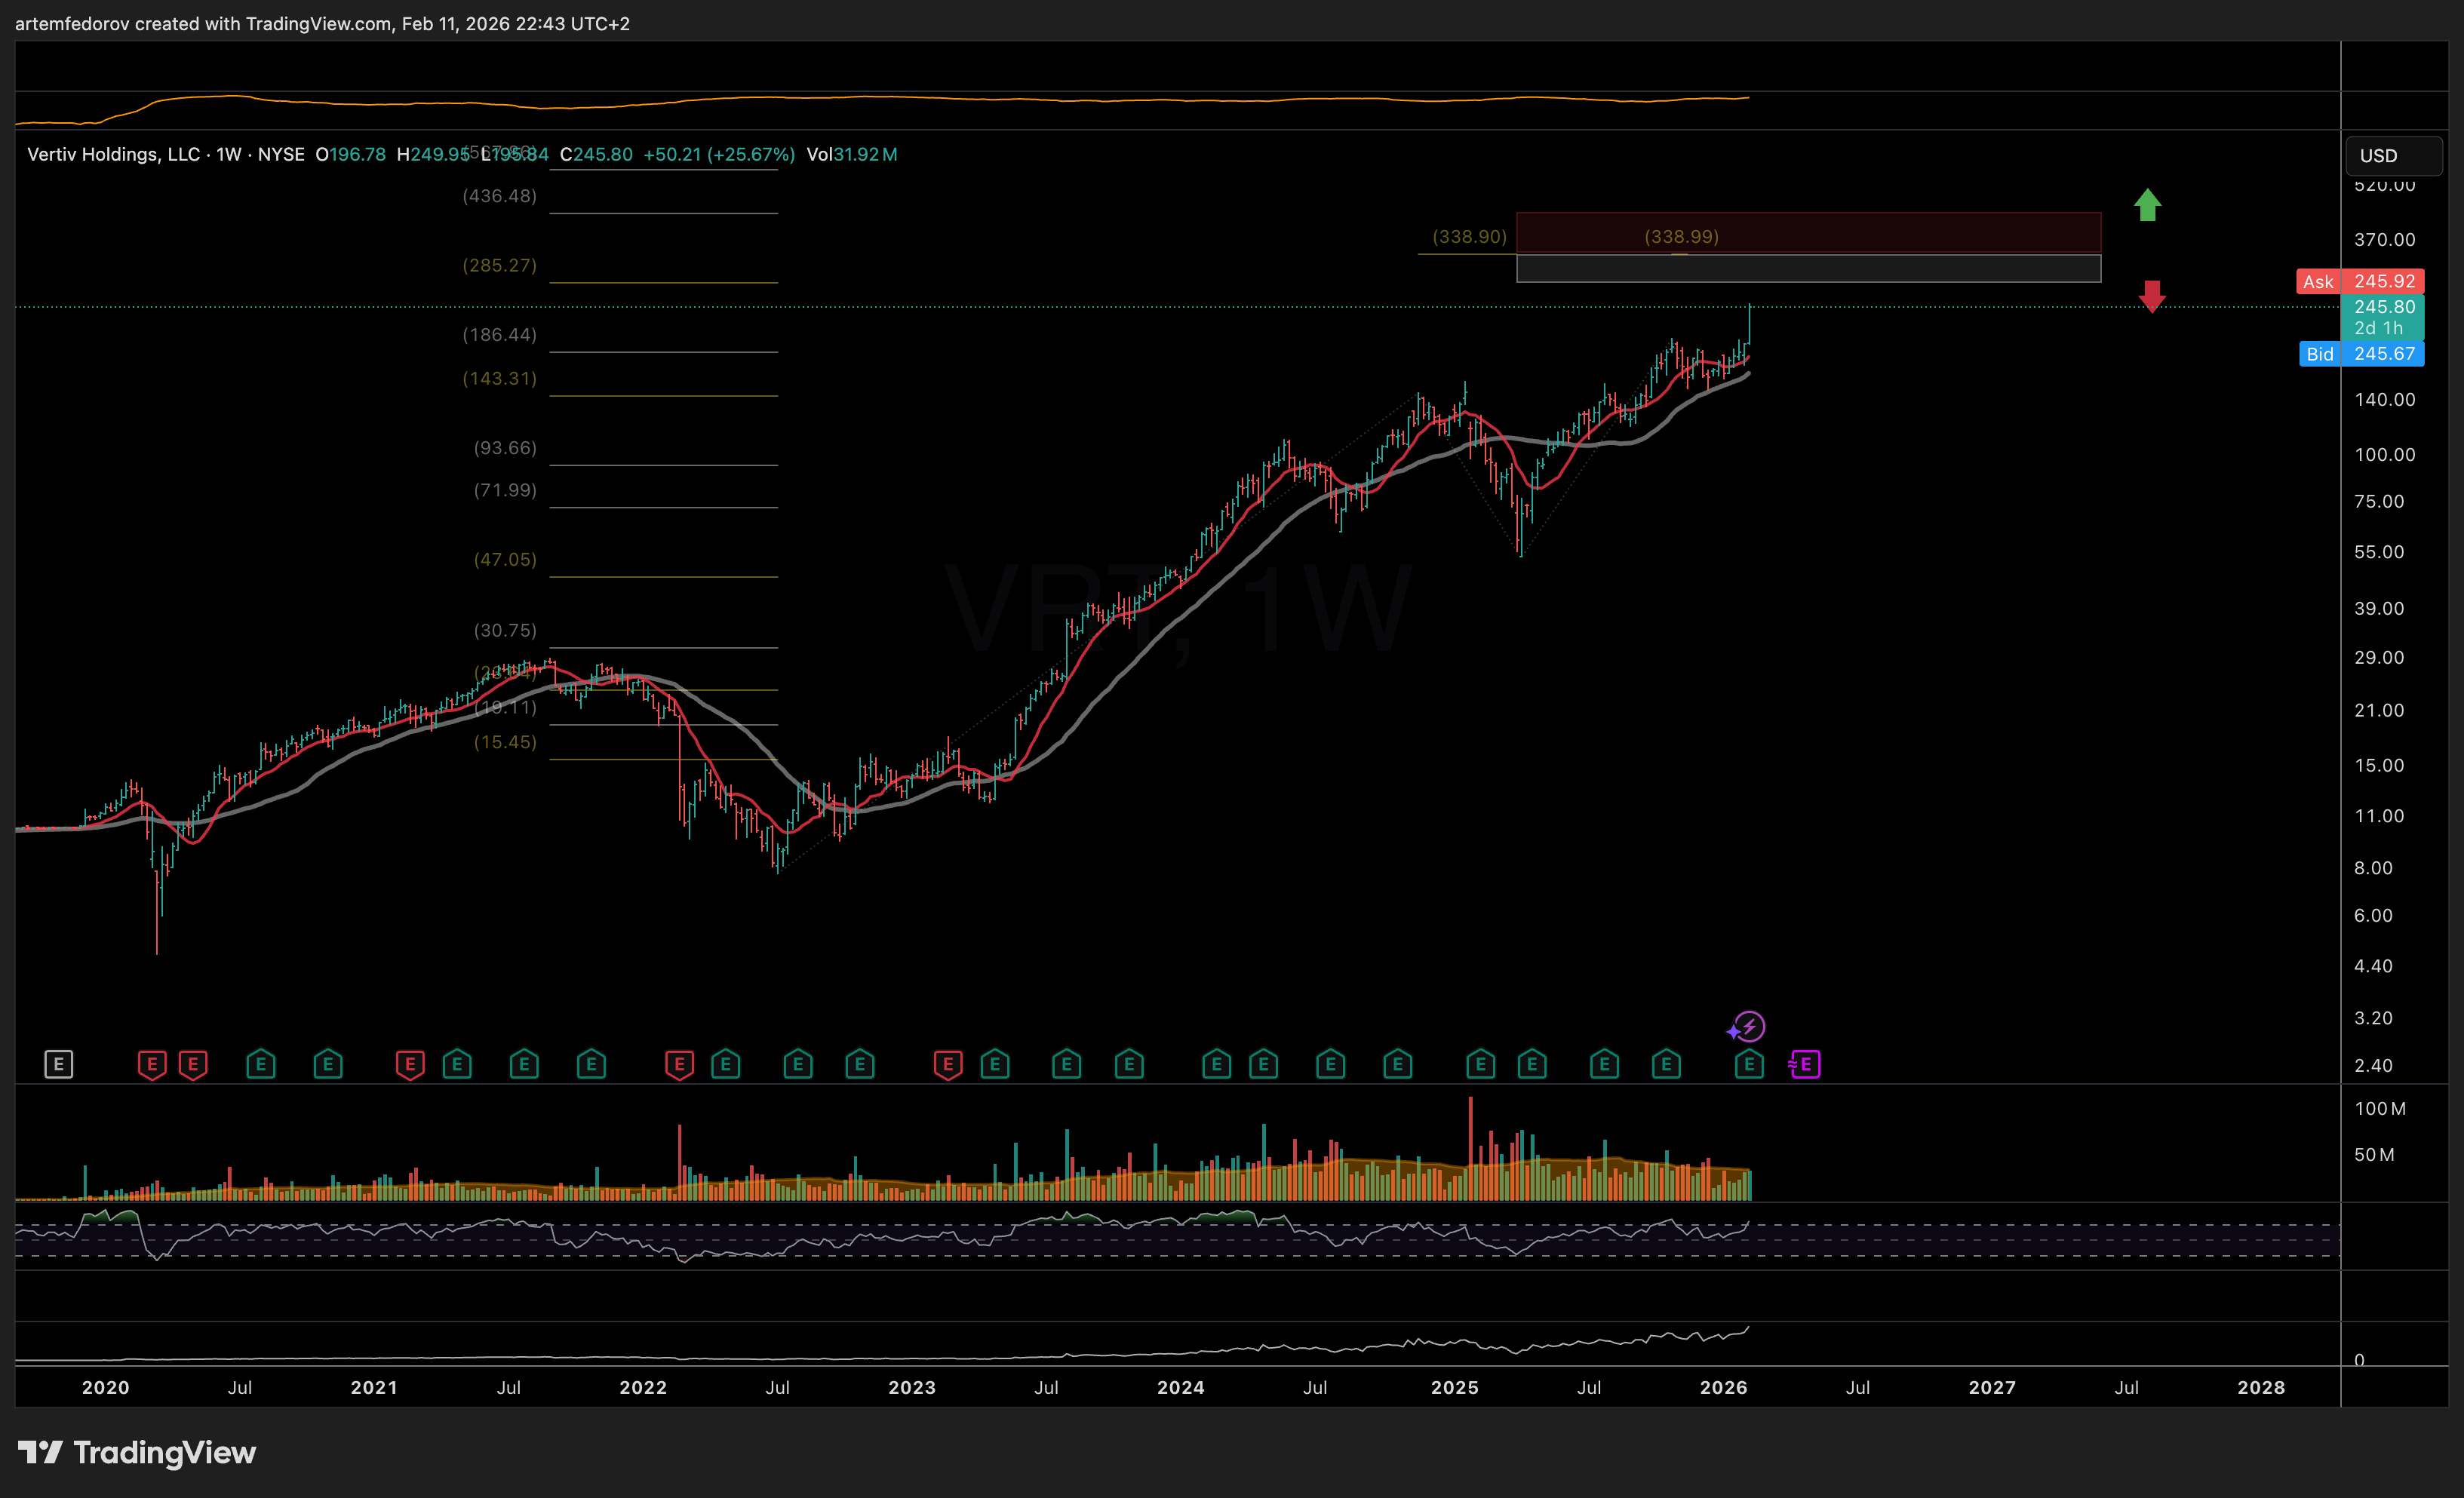The image size is (2464, 1498).
Task: Click the 100M volume axis label
Action: coord(2380,1108)
